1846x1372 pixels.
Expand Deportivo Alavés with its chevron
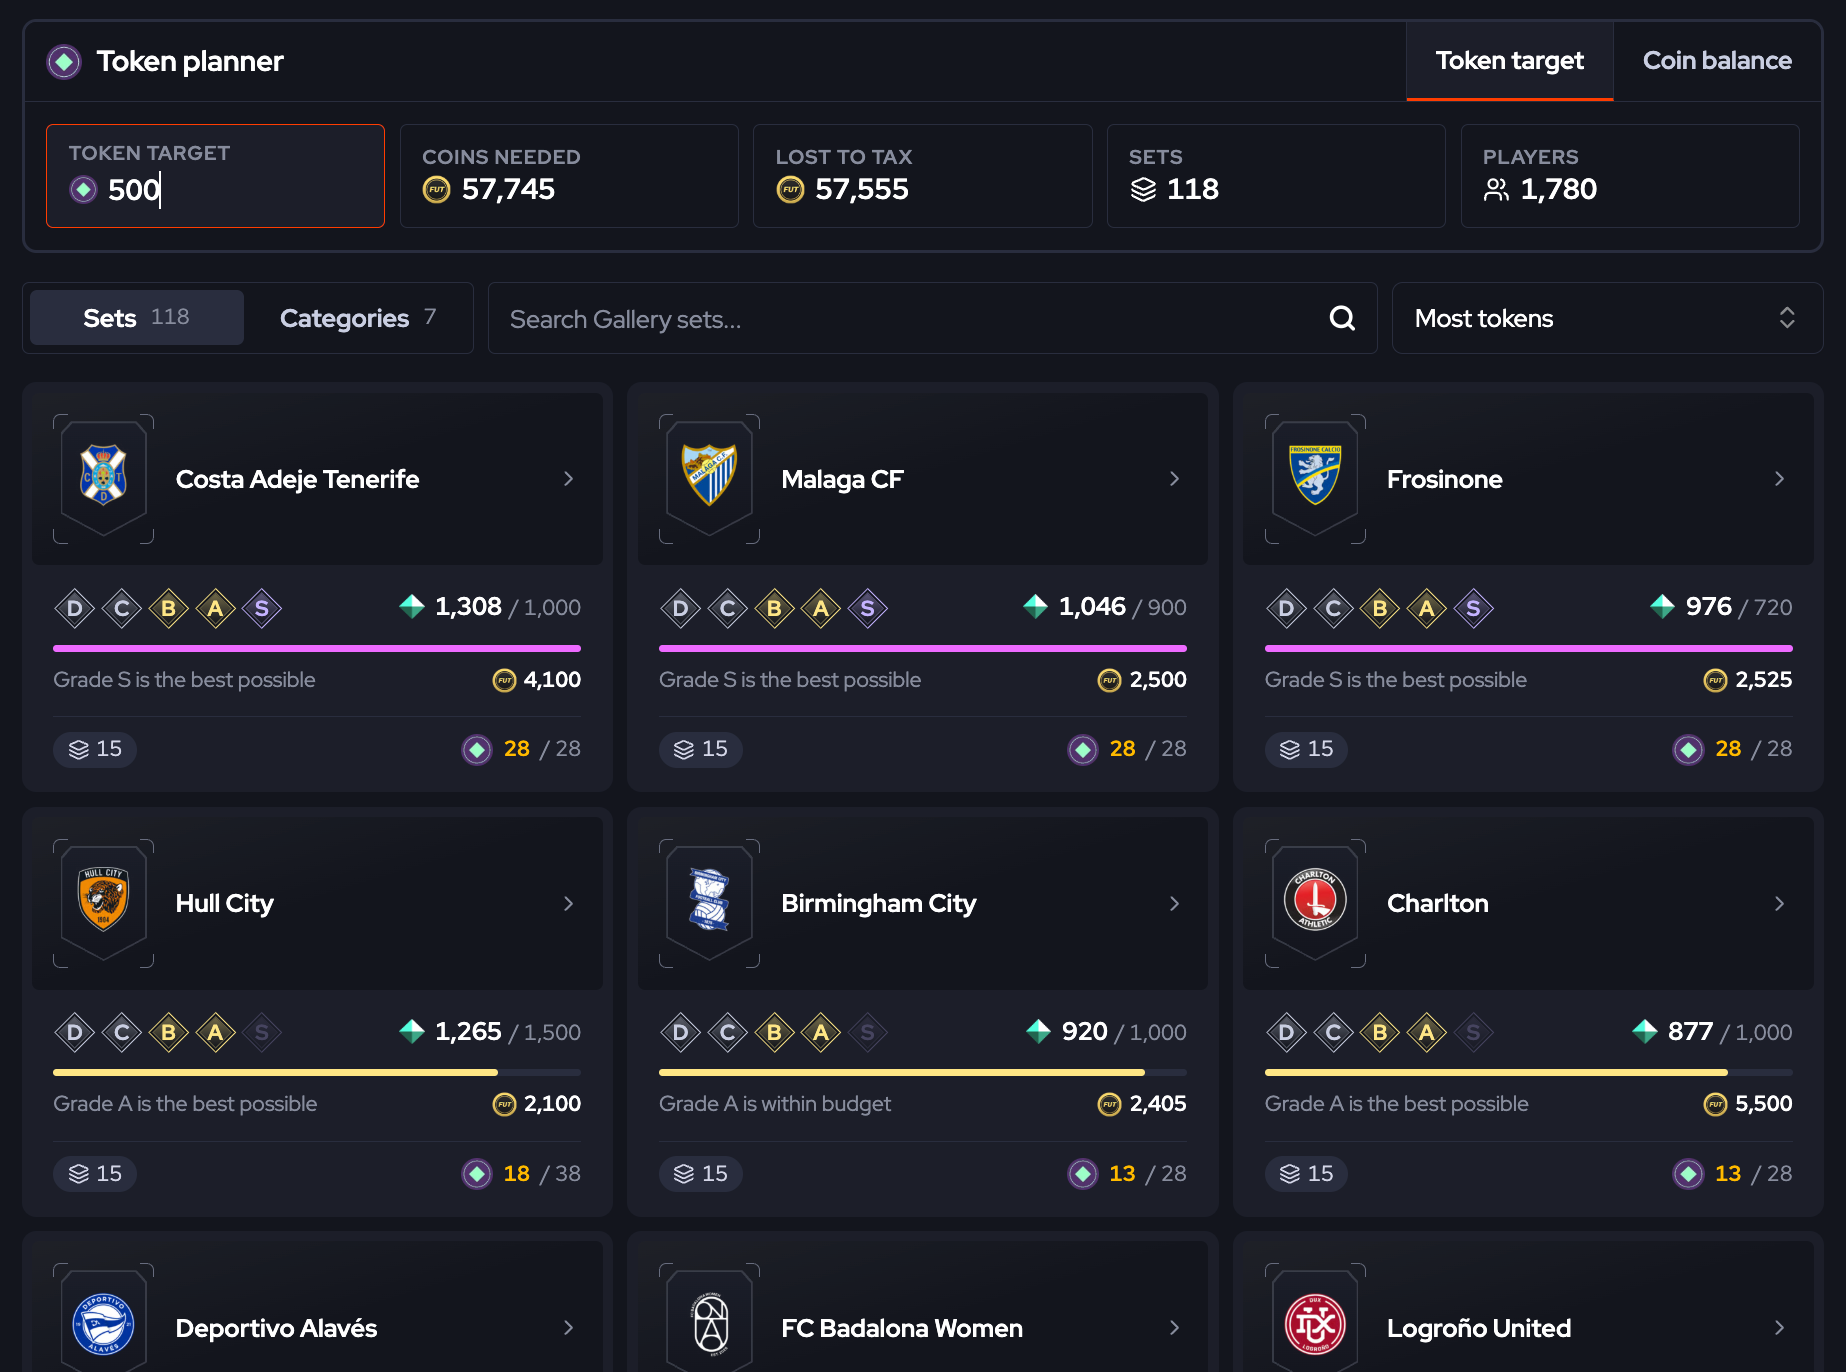click(x=568, y=1328)
